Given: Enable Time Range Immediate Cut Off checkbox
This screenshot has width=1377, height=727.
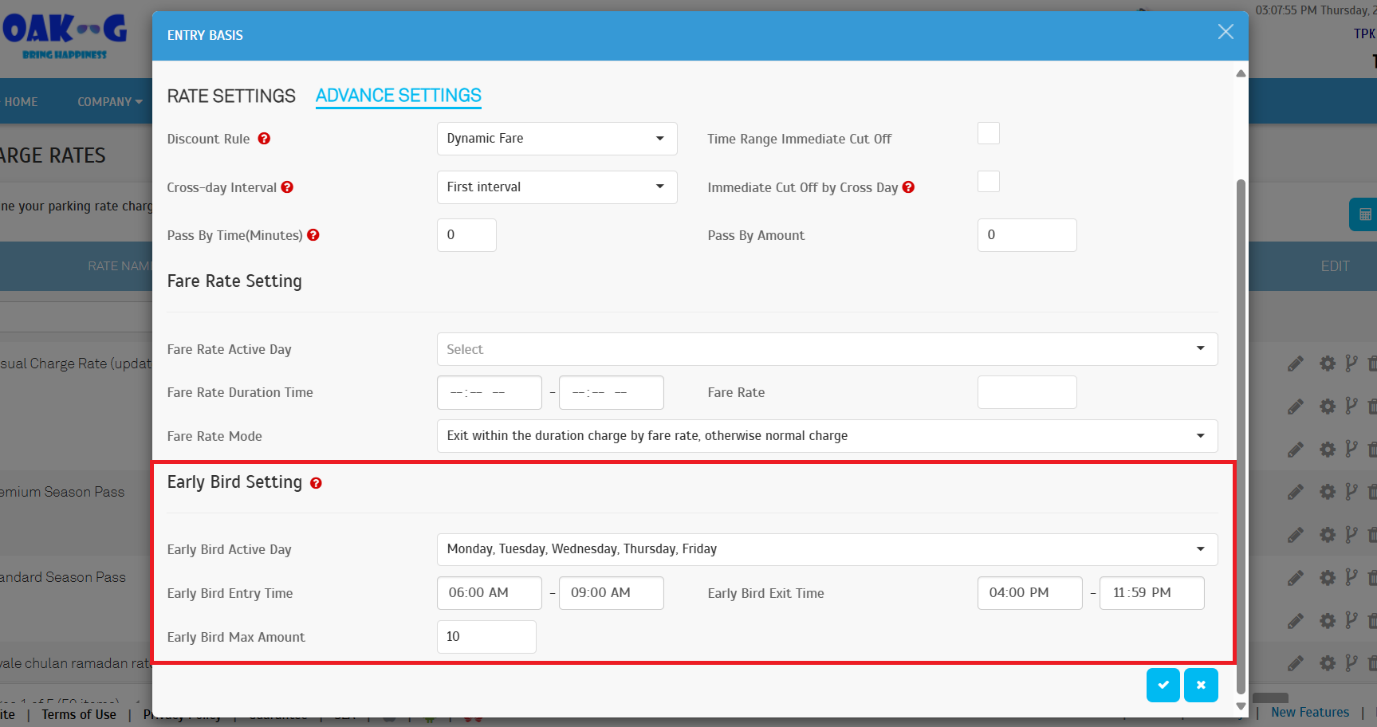Looking at the screenshot, I should [x=988, y=134].
